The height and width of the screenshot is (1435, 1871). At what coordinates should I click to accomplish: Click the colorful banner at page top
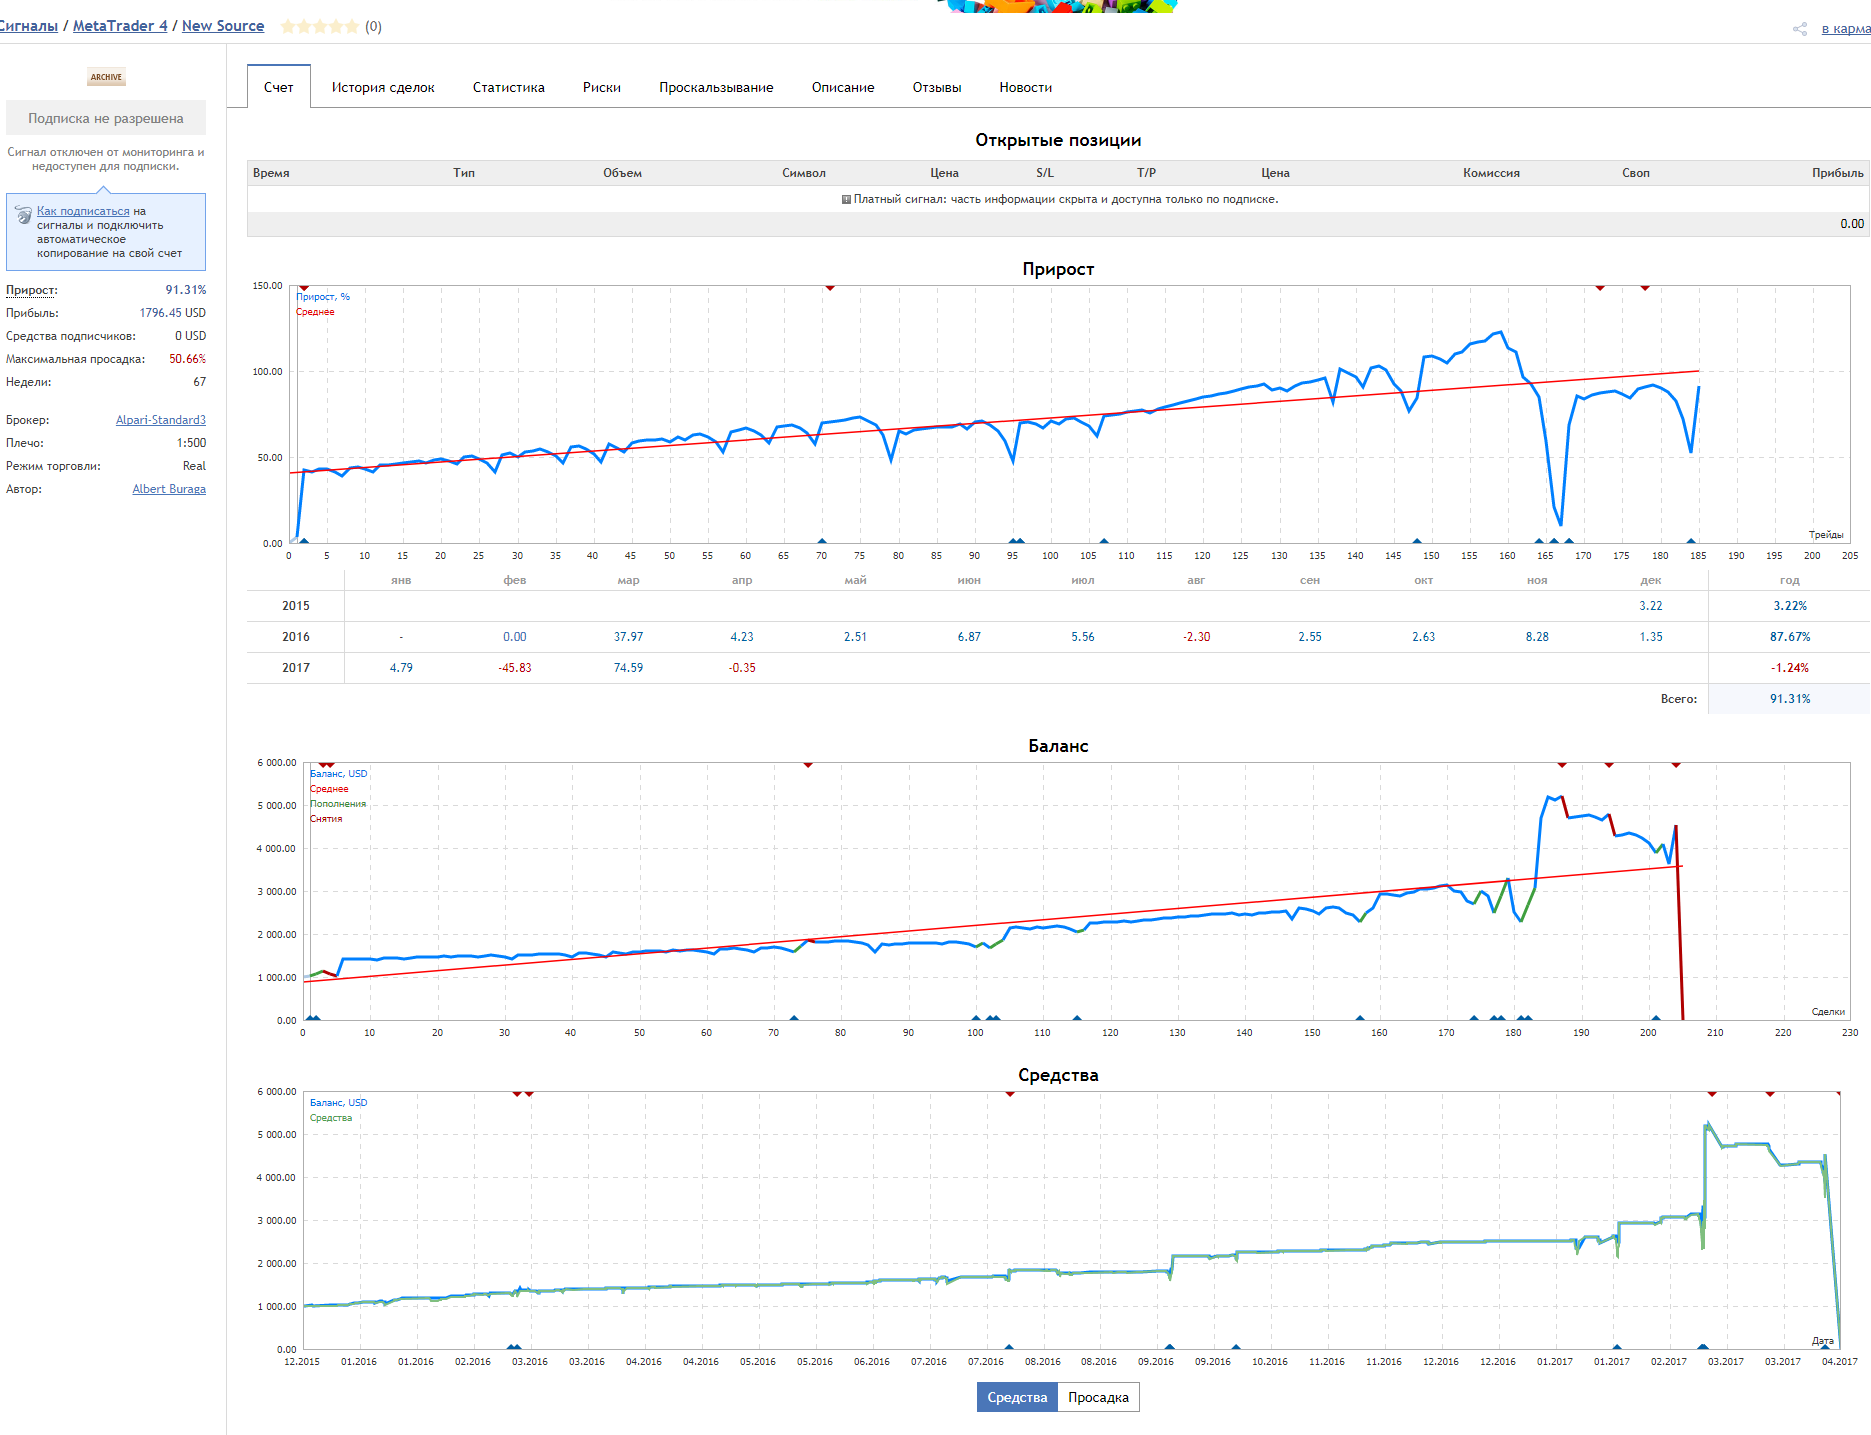(1057, 6)
